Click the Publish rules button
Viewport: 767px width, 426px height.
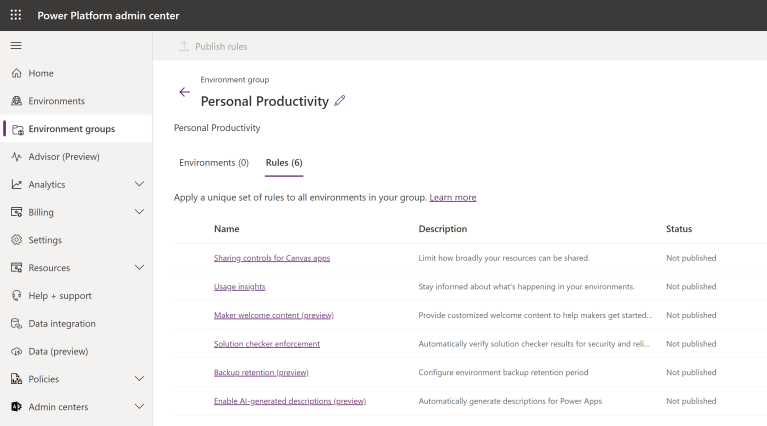[x=213, y=46]
